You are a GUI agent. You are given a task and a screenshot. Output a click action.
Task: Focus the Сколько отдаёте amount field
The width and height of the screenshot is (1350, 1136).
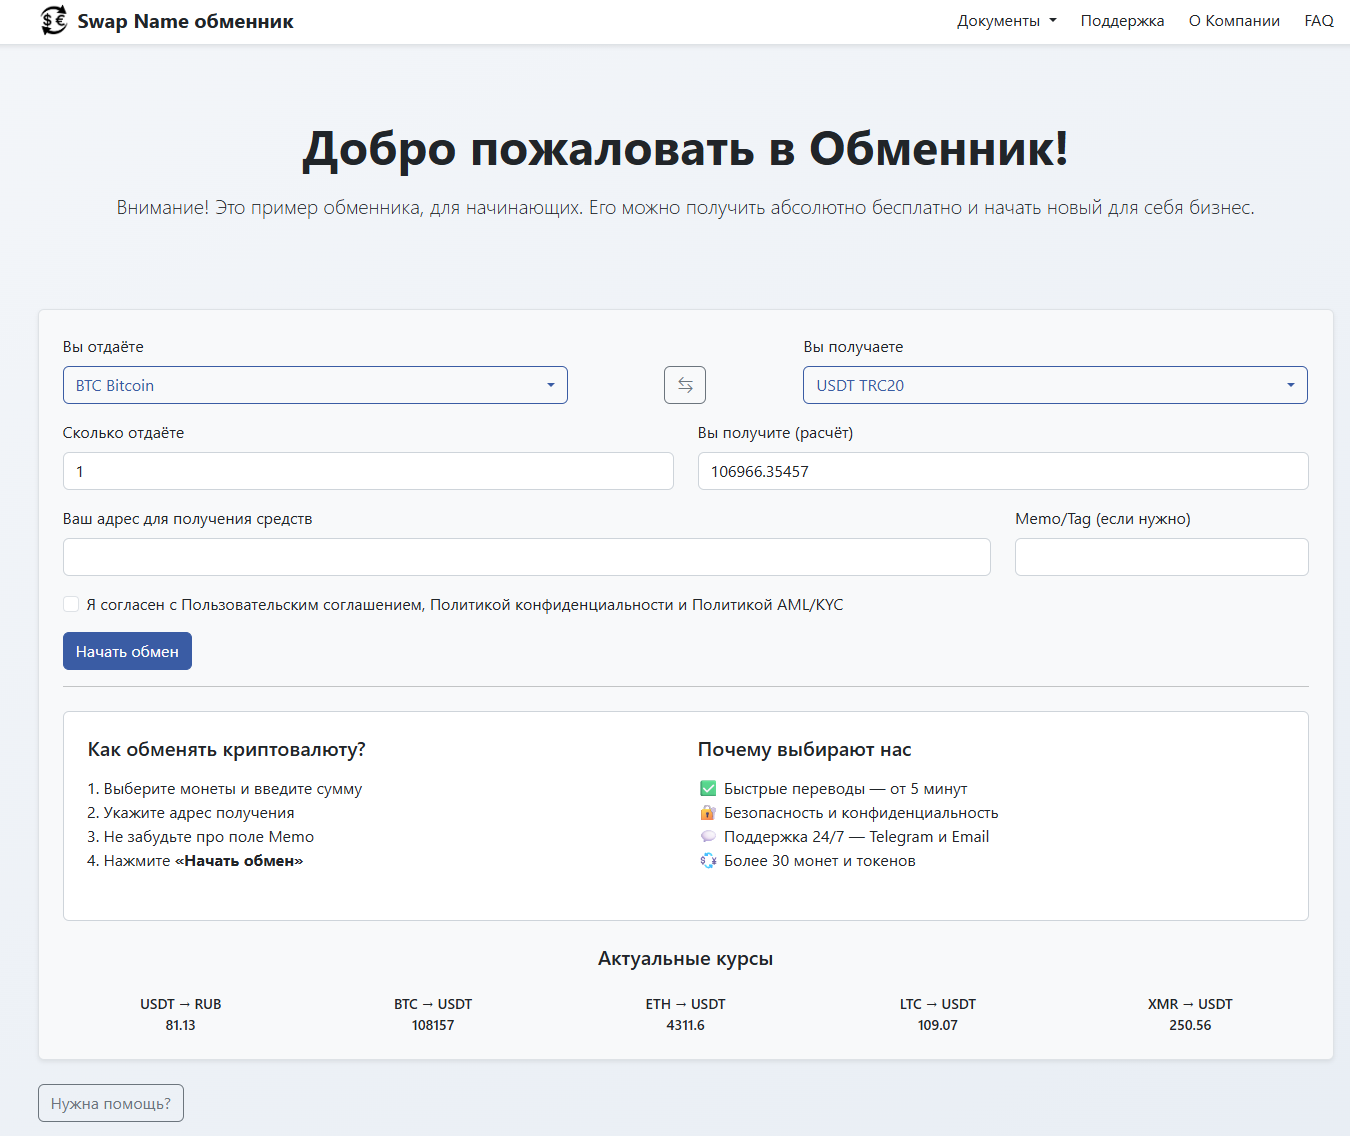[x=368, y=471]
